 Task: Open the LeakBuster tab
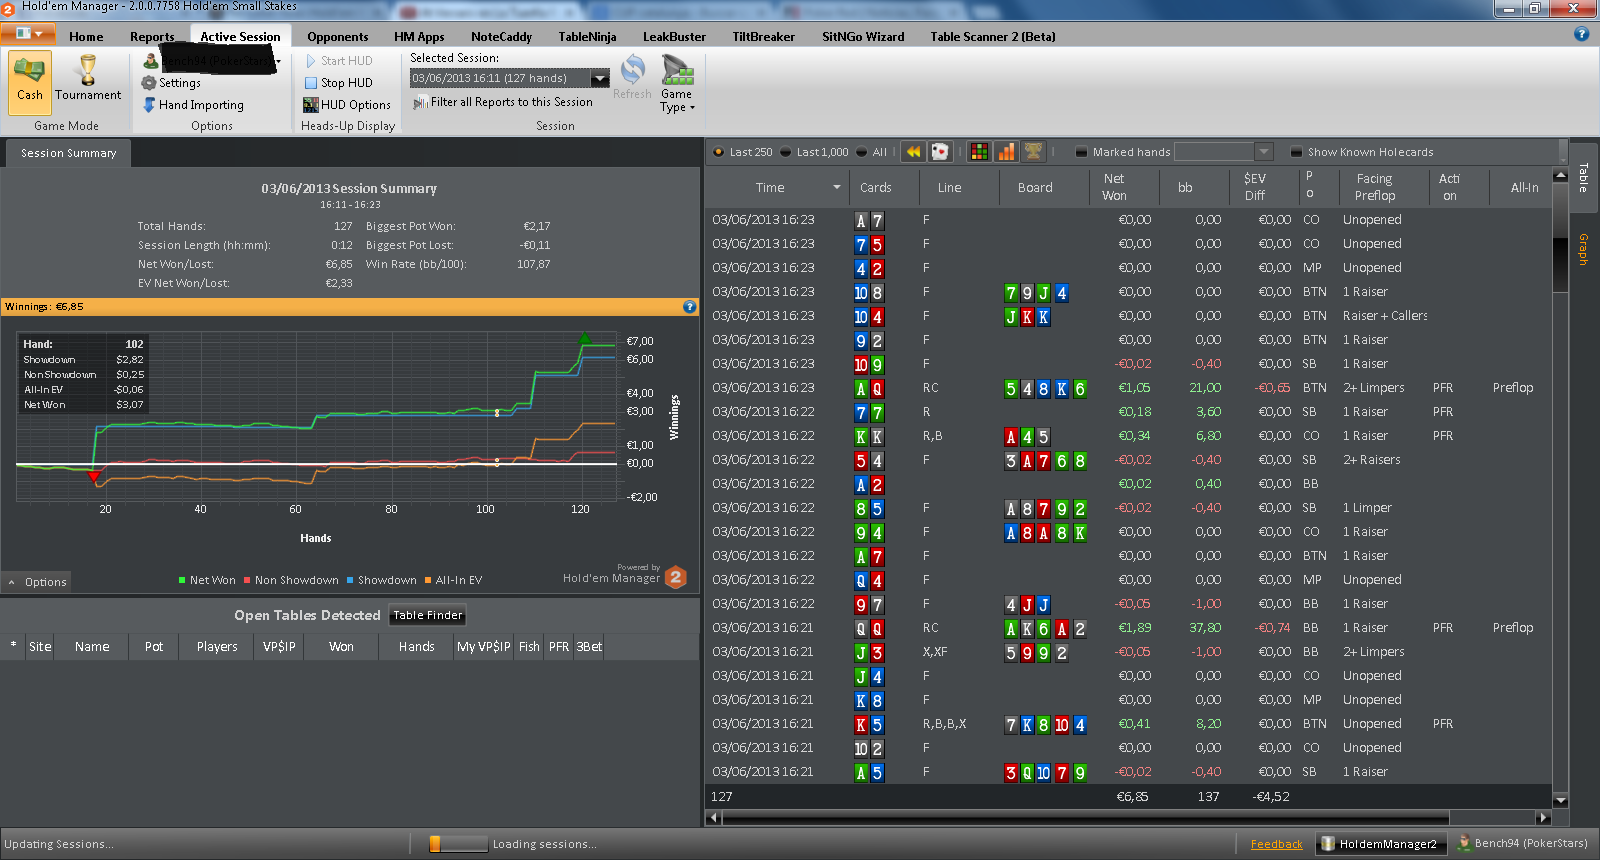(x=674, y=37)
